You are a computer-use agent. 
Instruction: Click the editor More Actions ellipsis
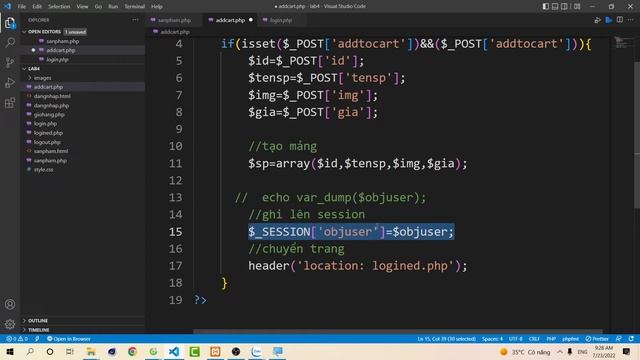coord(631,20)
